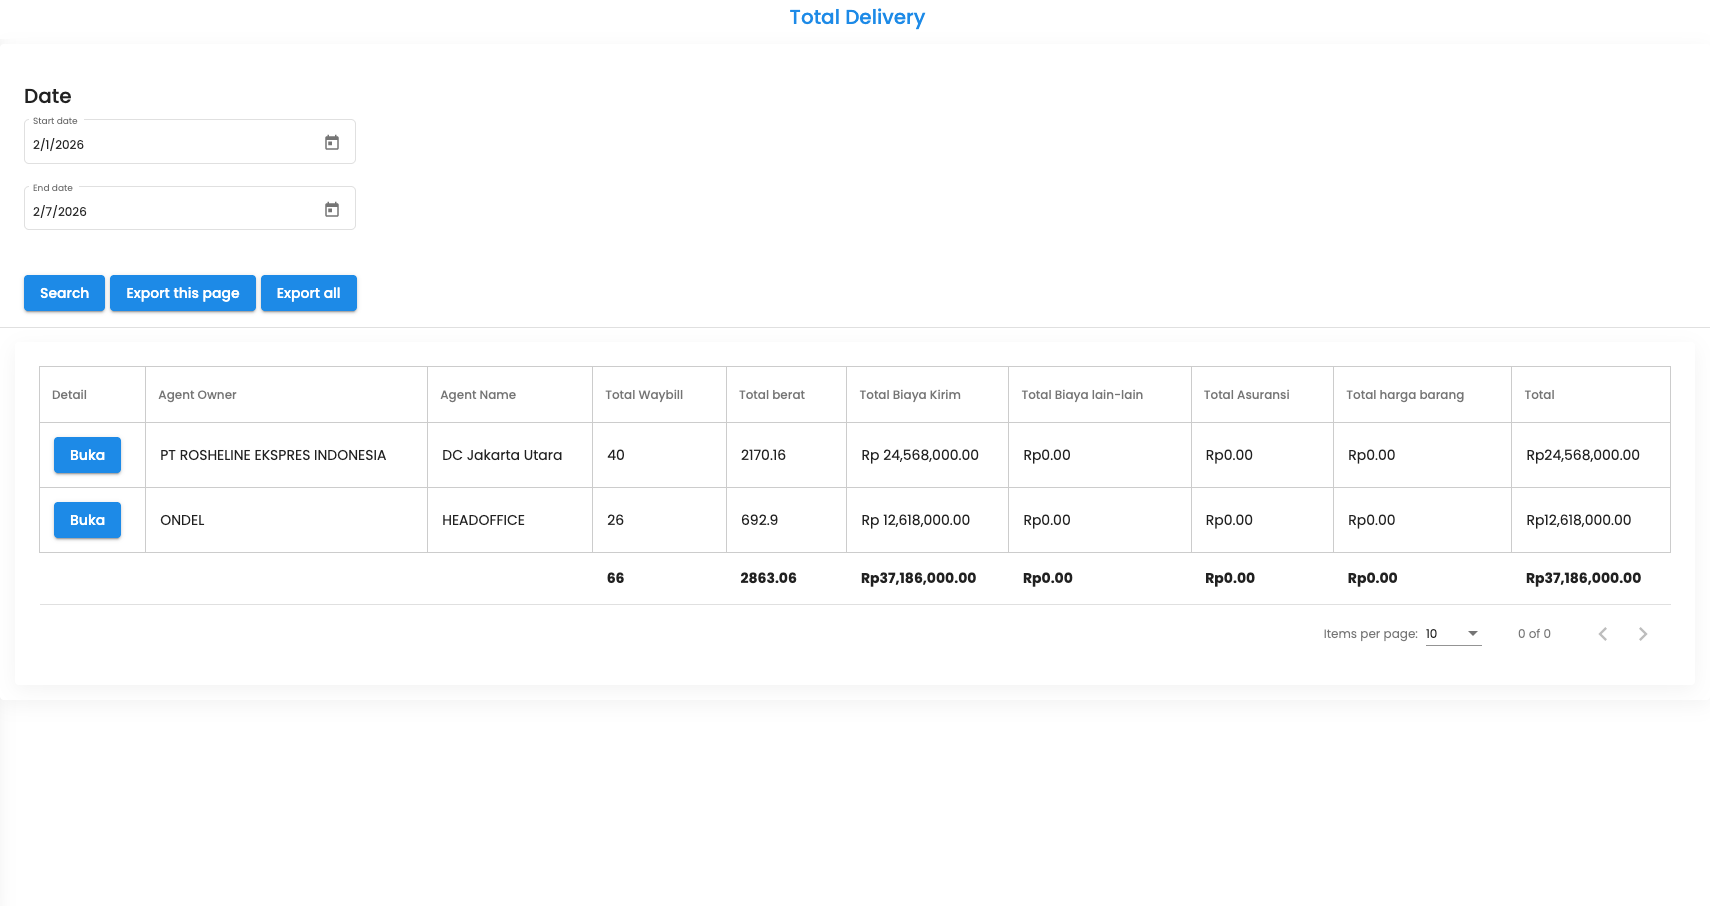Click the Total Biaya Kirim column header

(x=909, y=395)
